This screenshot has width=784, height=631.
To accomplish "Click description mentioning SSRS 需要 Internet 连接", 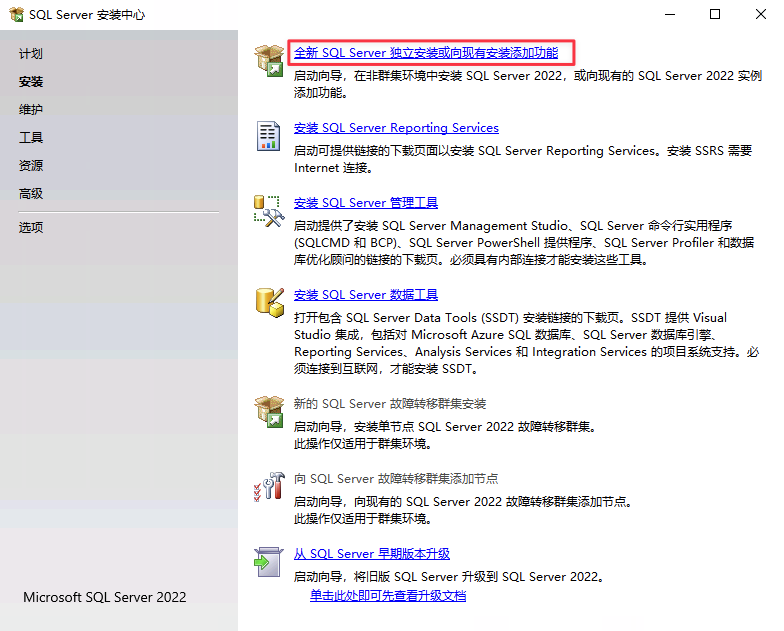I will click(523, 159).
